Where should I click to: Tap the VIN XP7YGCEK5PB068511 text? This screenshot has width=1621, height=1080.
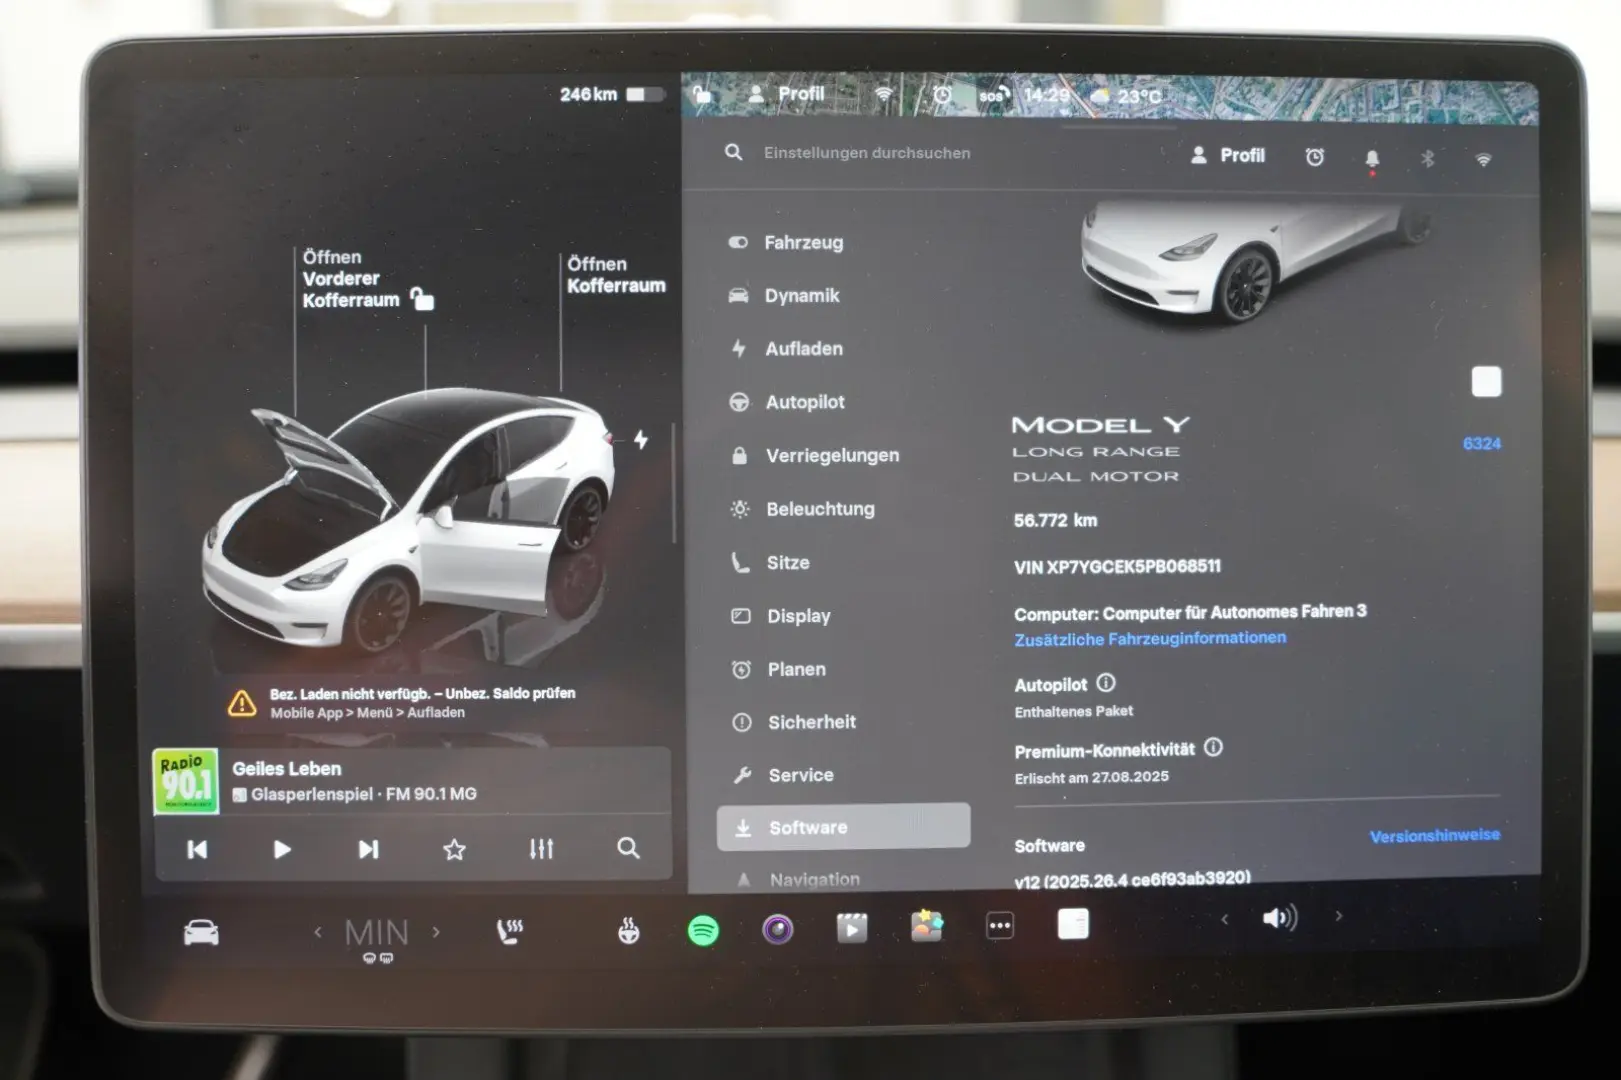coord(1117,567)
